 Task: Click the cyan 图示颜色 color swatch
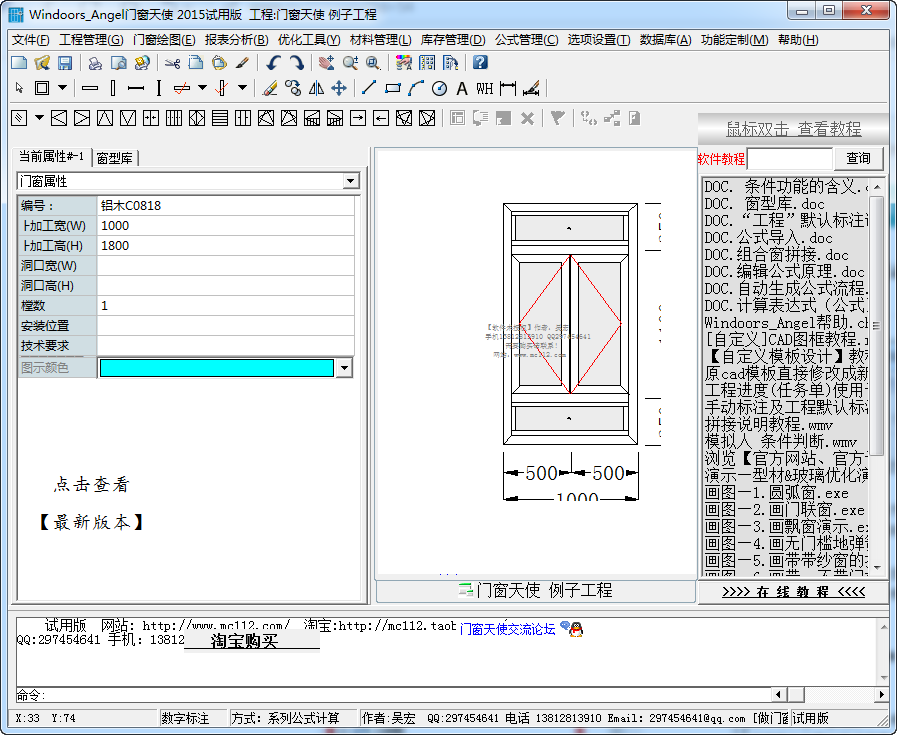(x=216, y=368)
